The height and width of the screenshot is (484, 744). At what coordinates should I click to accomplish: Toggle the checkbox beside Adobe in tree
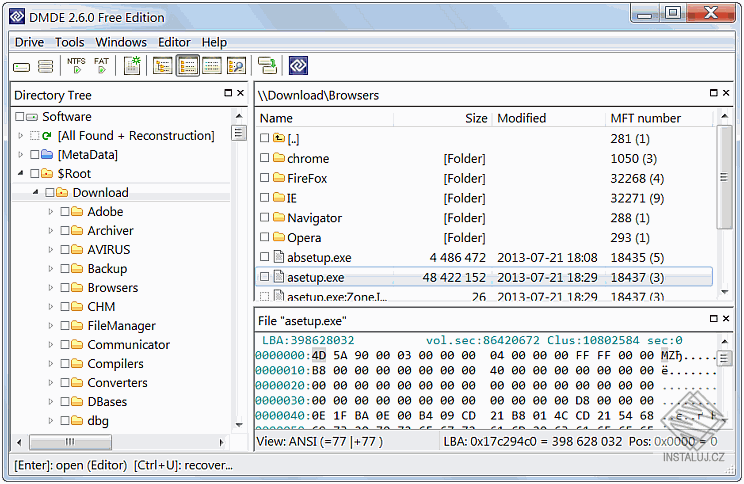(65, 212)
